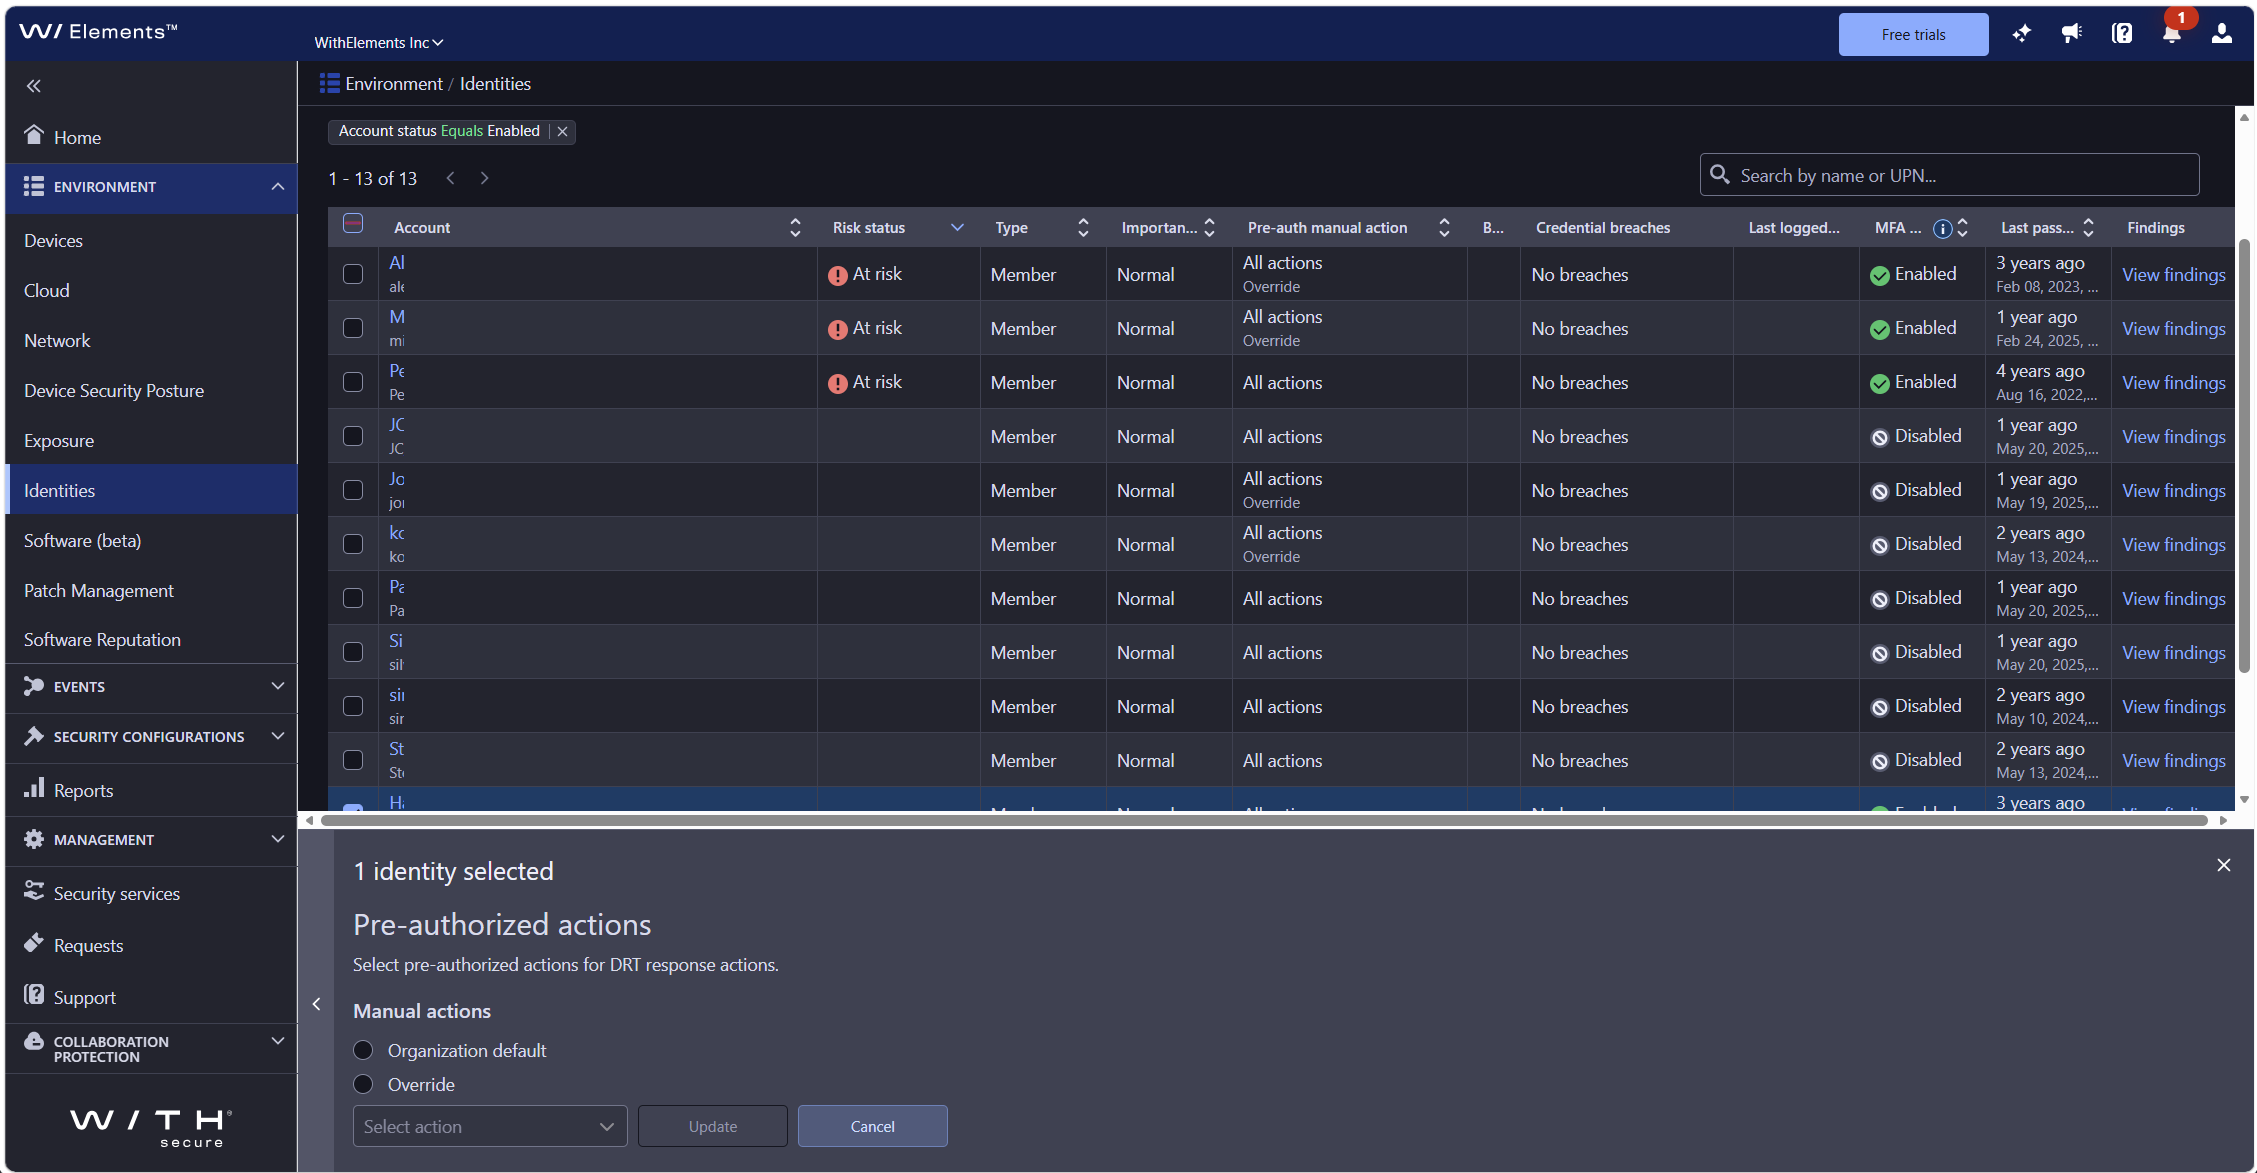The height and width of the screenshot is (1173, 2257).
Task: Sort by Importance column arrows
Action: [x=1209, y=228]
